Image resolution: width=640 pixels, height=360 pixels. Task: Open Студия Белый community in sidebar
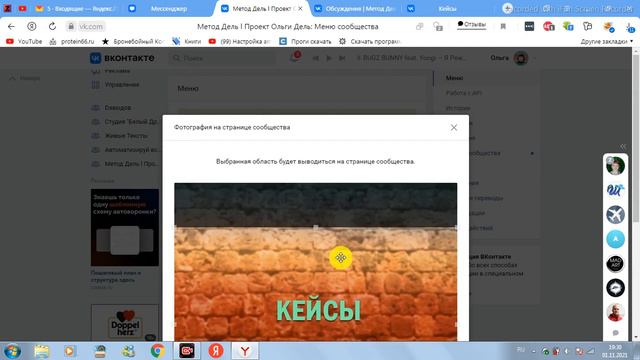pos(126,122)
